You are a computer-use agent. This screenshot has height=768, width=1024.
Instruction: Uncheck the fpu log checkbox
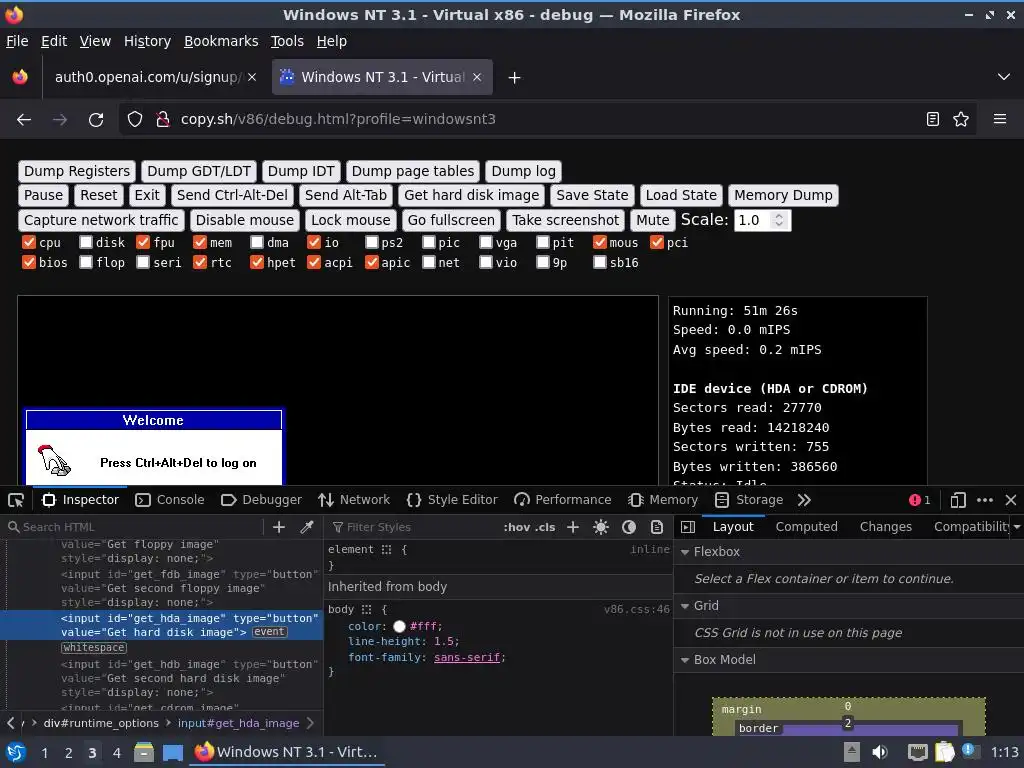(x=143, y=242)
